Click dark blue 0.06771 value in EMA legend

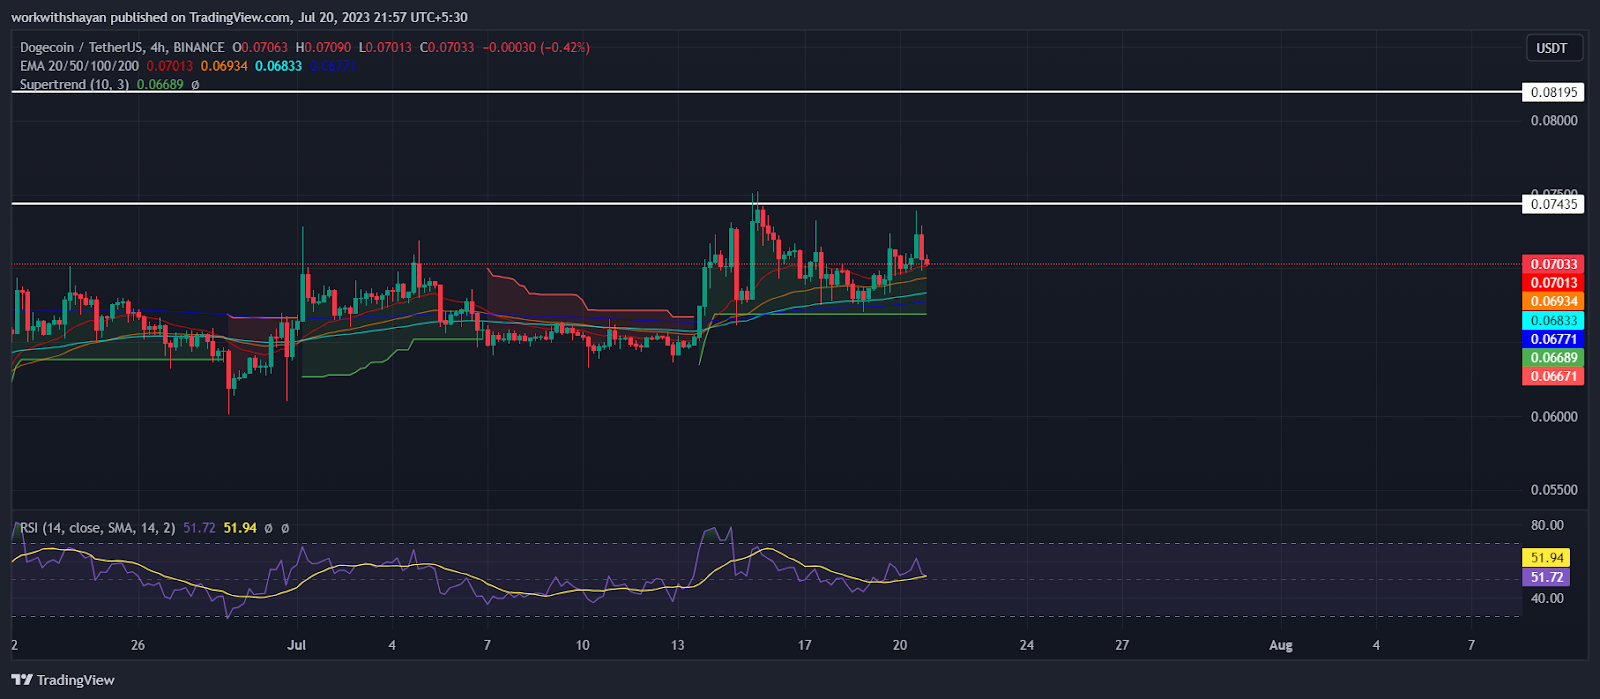pos(332,66)
